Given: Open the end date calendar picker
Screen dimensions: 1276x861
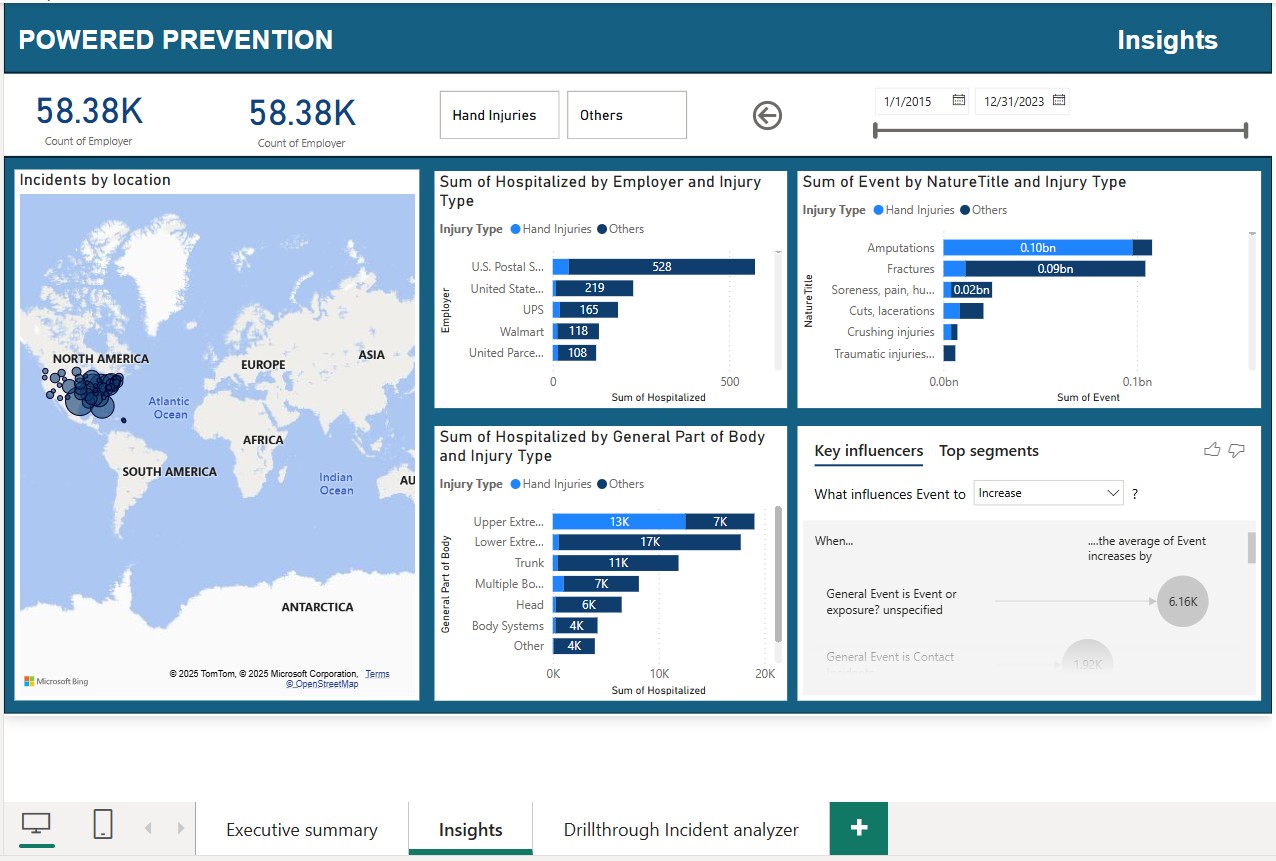Looking at the screenshot, I should pyautogui.click(x=1057, y=101).
